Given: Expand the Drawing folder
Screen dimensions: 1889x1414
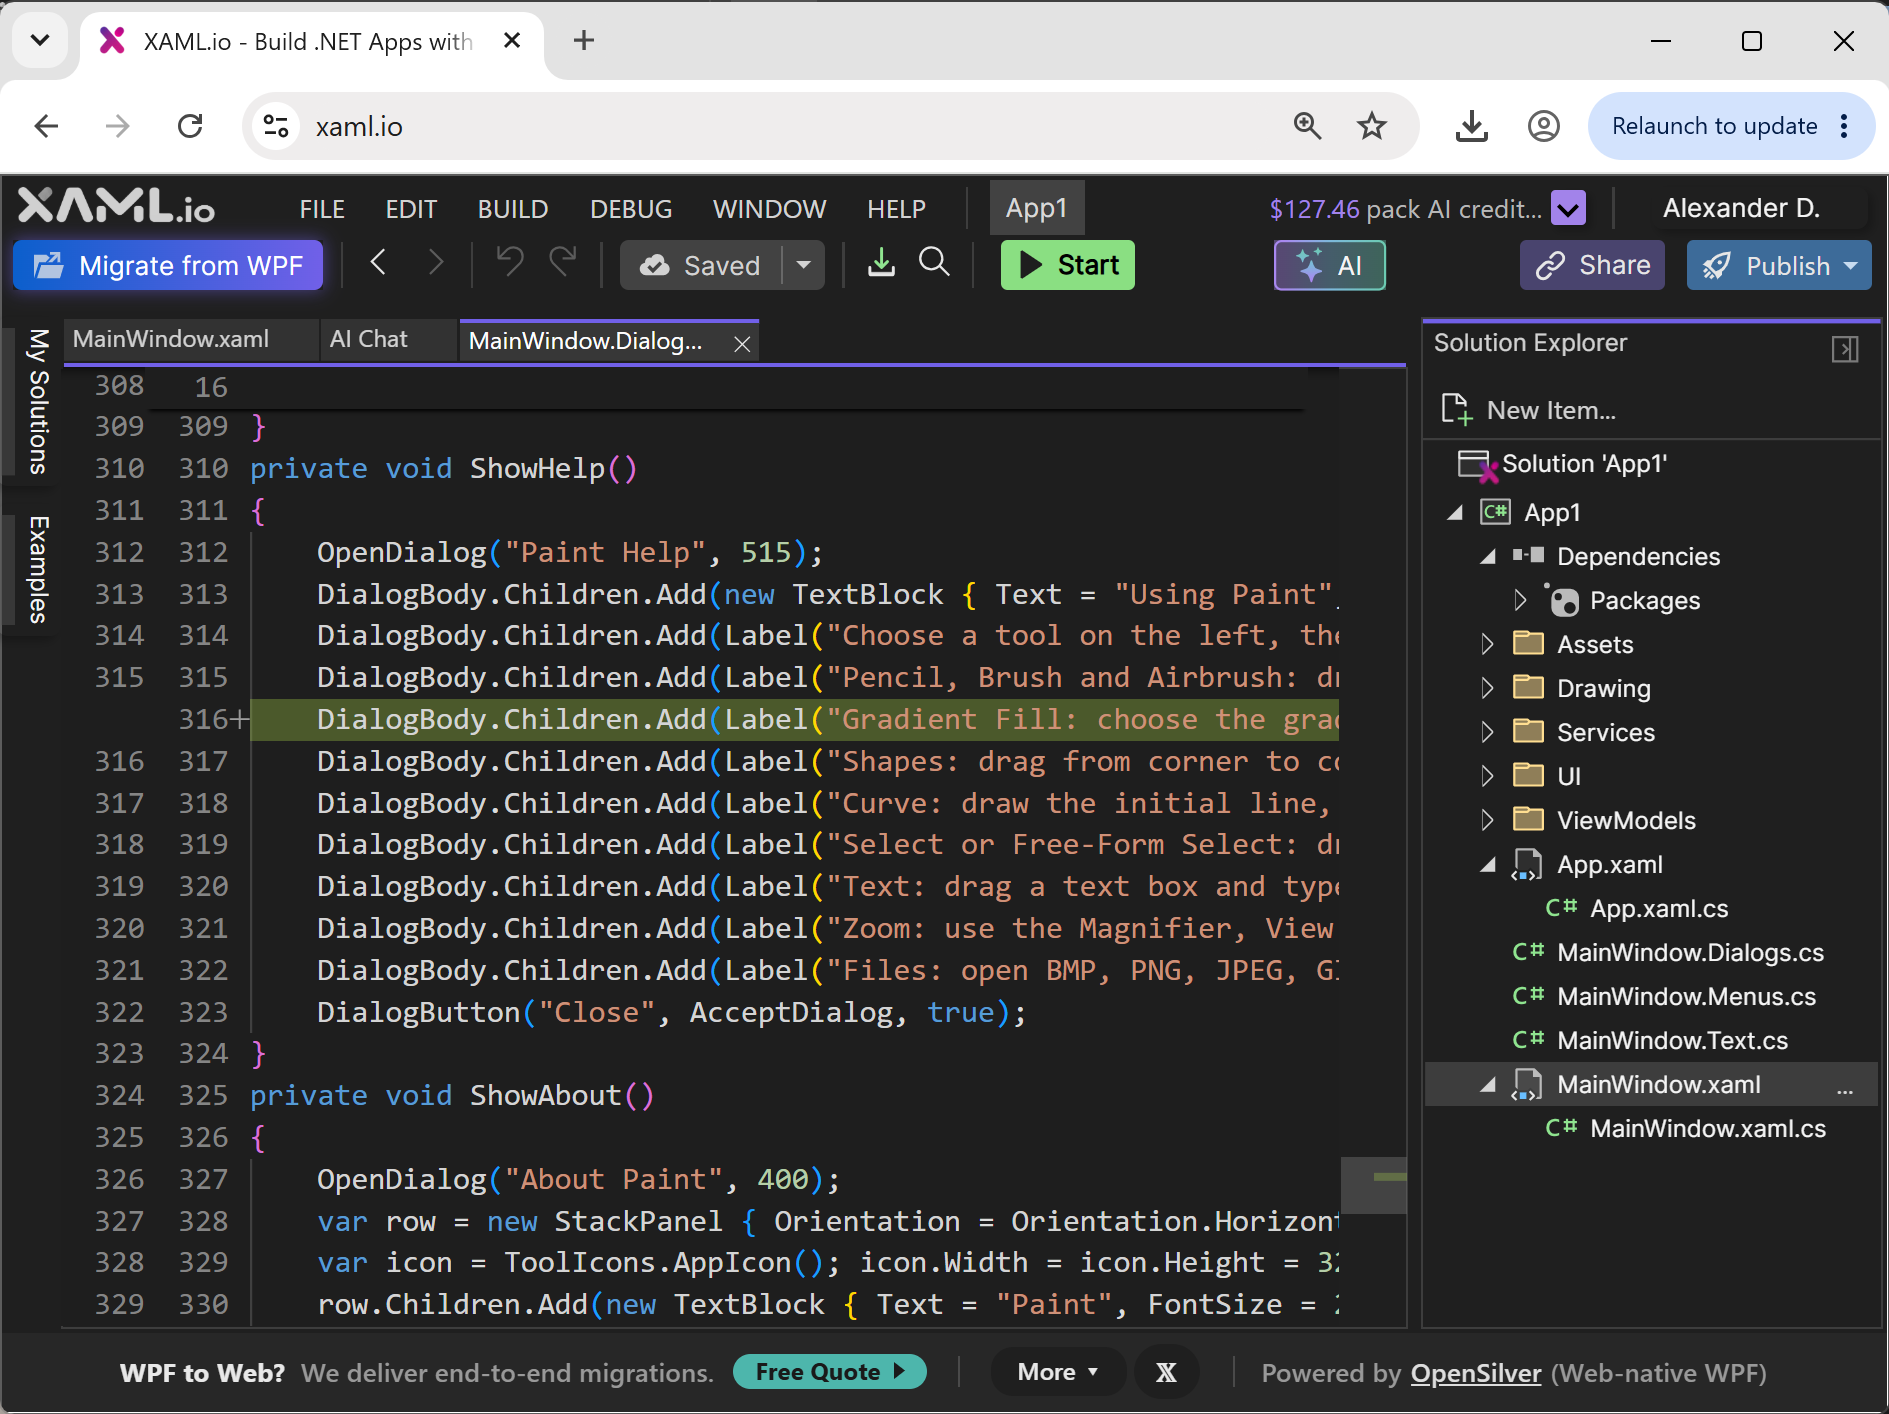Looking at the screenshot, I should [x=1488, y=688].
